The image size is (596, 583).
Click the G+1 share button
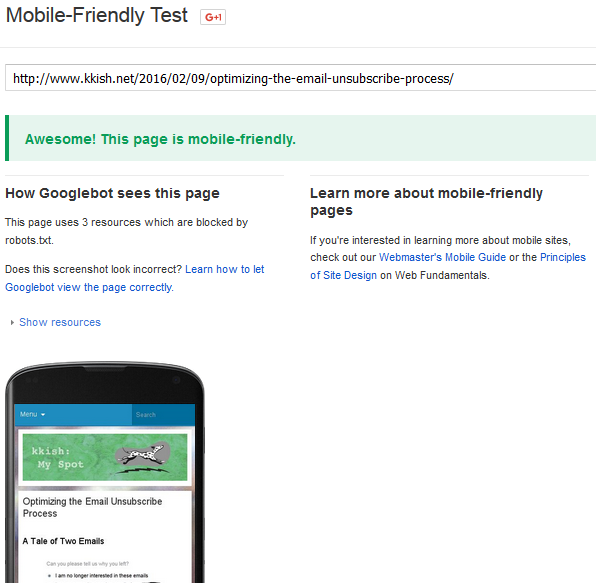(x=213, y=17)
